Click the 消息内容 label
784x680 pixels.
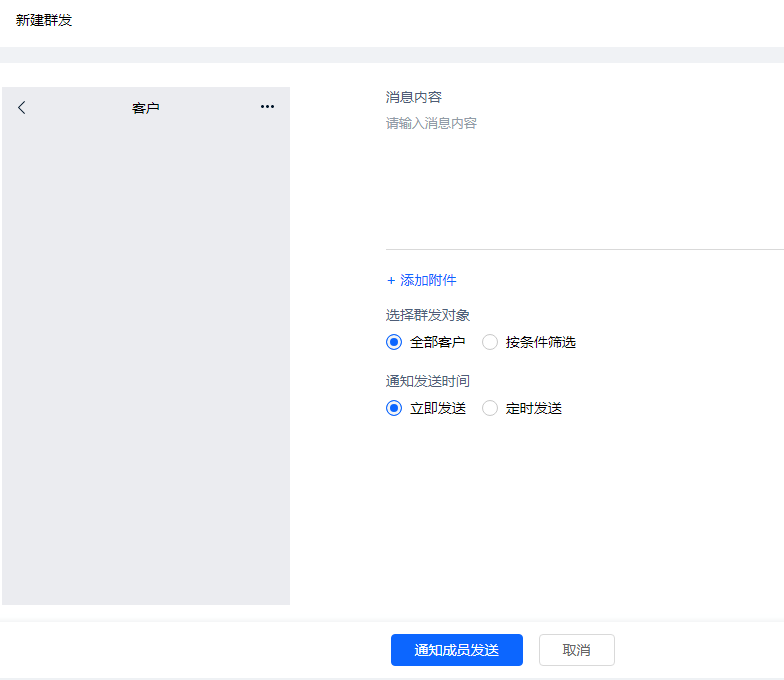click(x=414, y=97)
